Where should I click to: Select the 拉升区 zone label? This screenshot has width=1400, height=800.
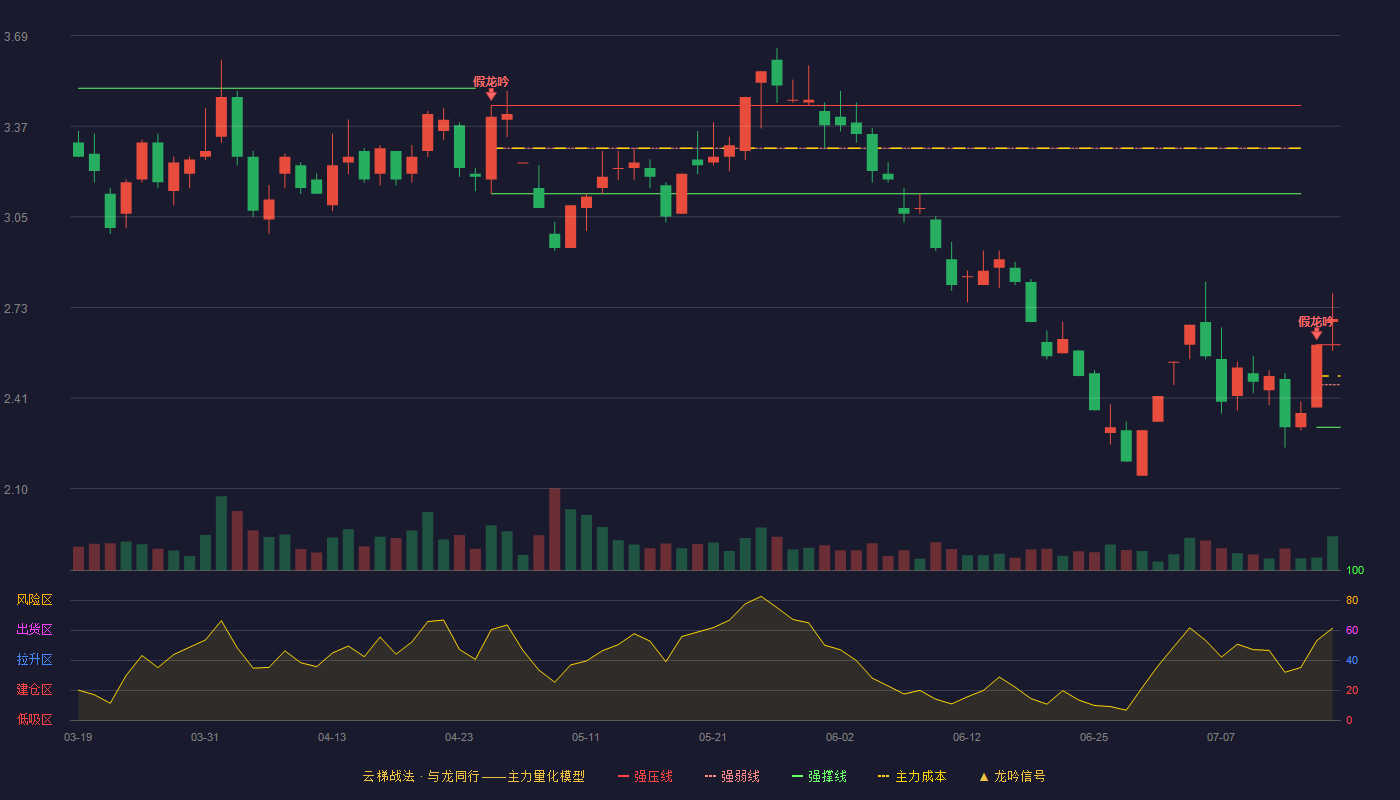tap(34, 660)
